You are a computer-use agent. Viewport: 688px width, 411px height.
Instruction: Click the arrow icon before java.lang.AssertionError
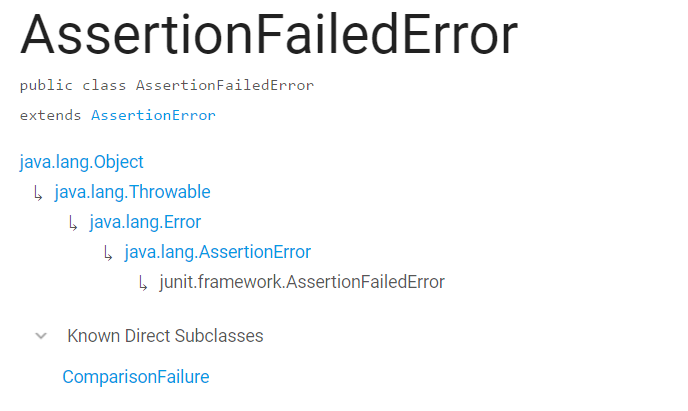tap(108, 253)
